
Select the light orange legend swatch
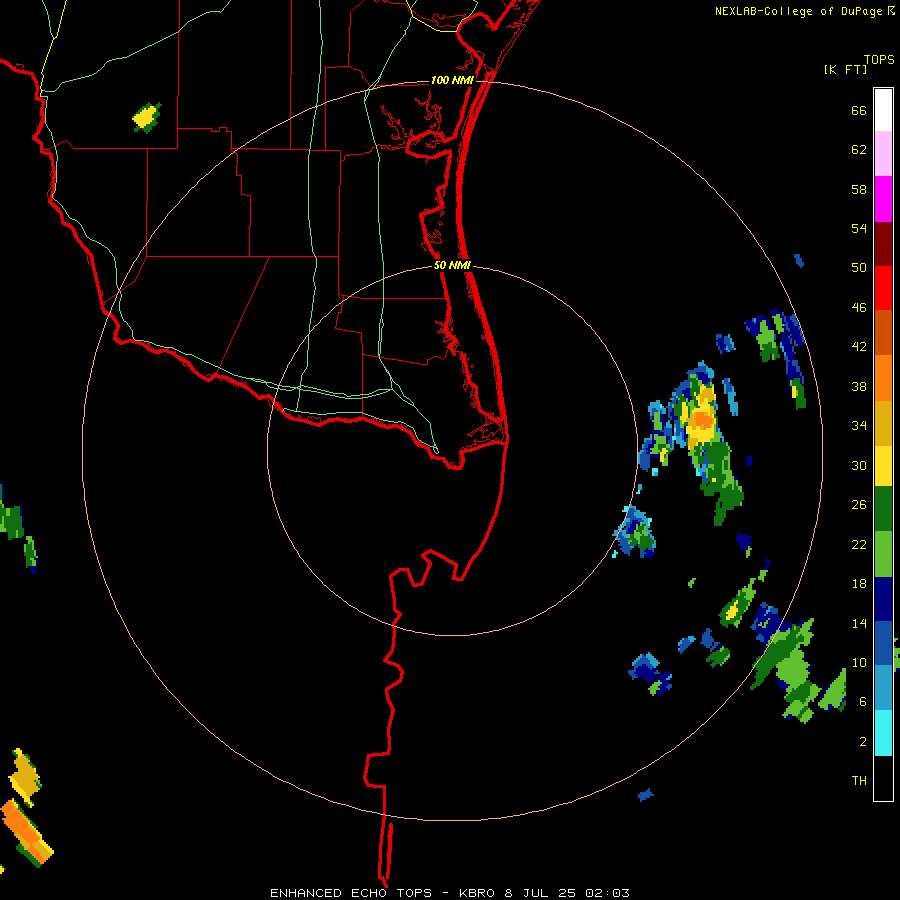pos(883,377)
